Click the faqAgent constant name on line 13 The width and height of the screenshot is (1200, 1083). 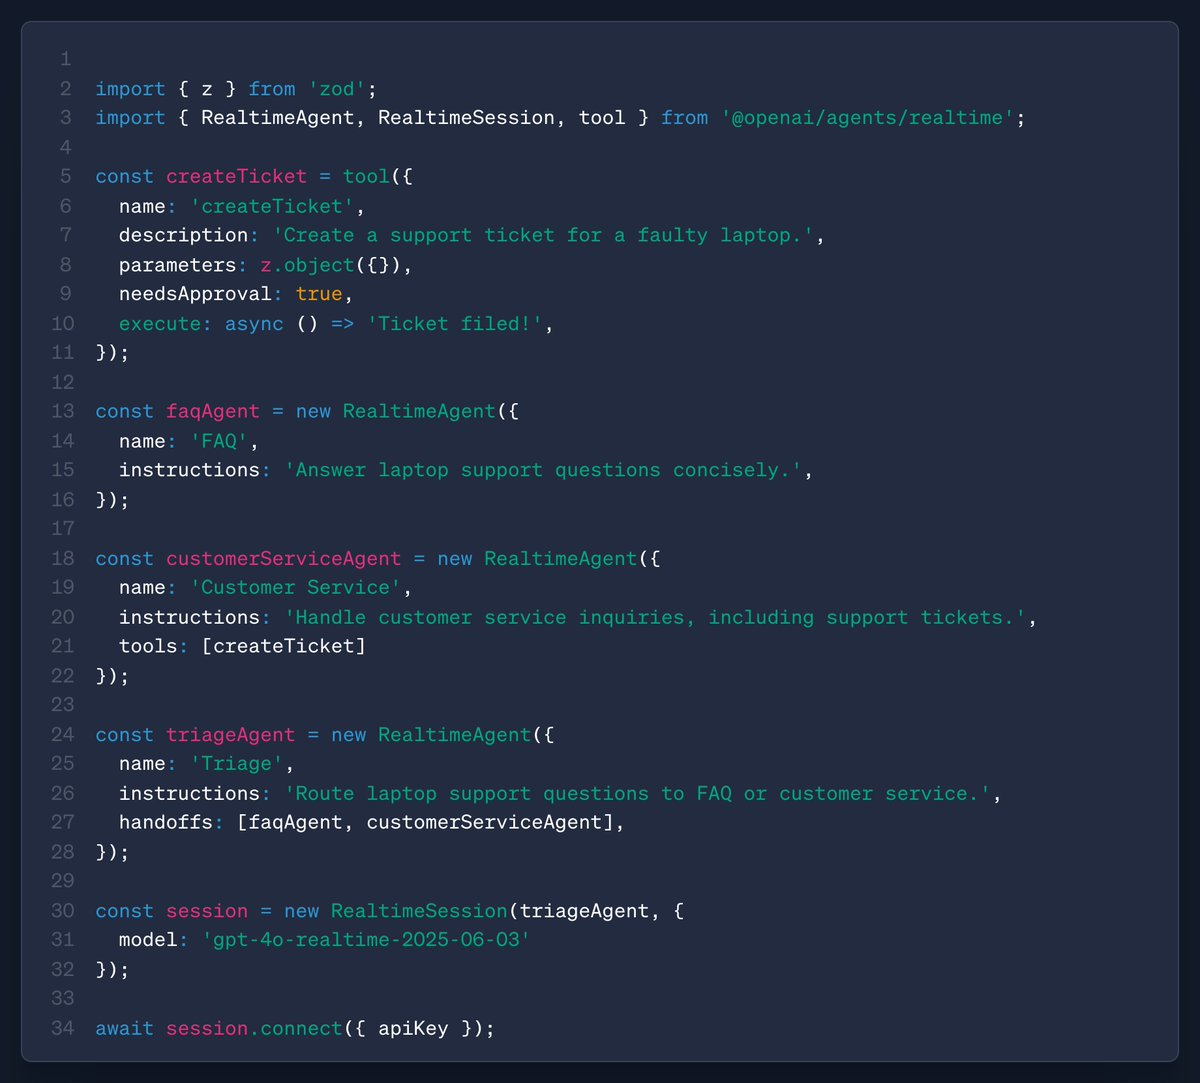pos(213,412)
